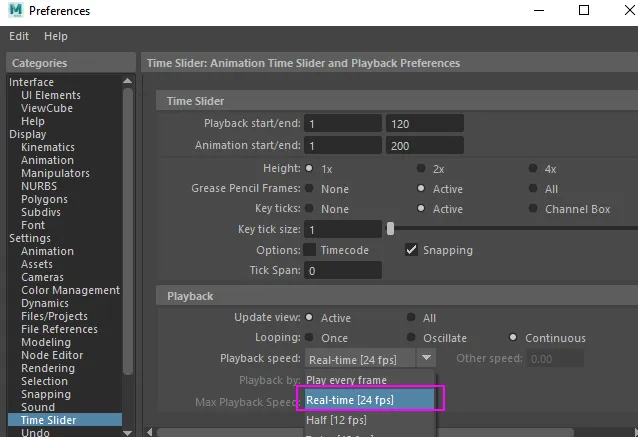Select Animation under Display category

coord(48,160)
